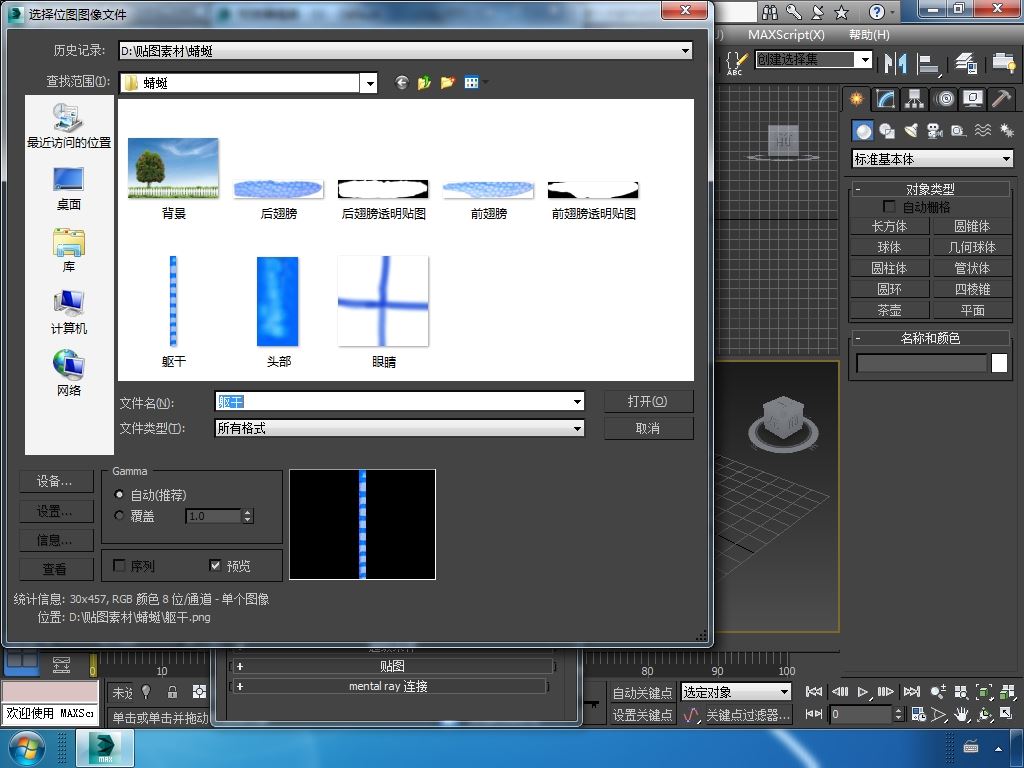Image resolution: width=1024 pixels, height=768 pixels.
Task: Click the object color swatch
Action: [x=999, y=363]
